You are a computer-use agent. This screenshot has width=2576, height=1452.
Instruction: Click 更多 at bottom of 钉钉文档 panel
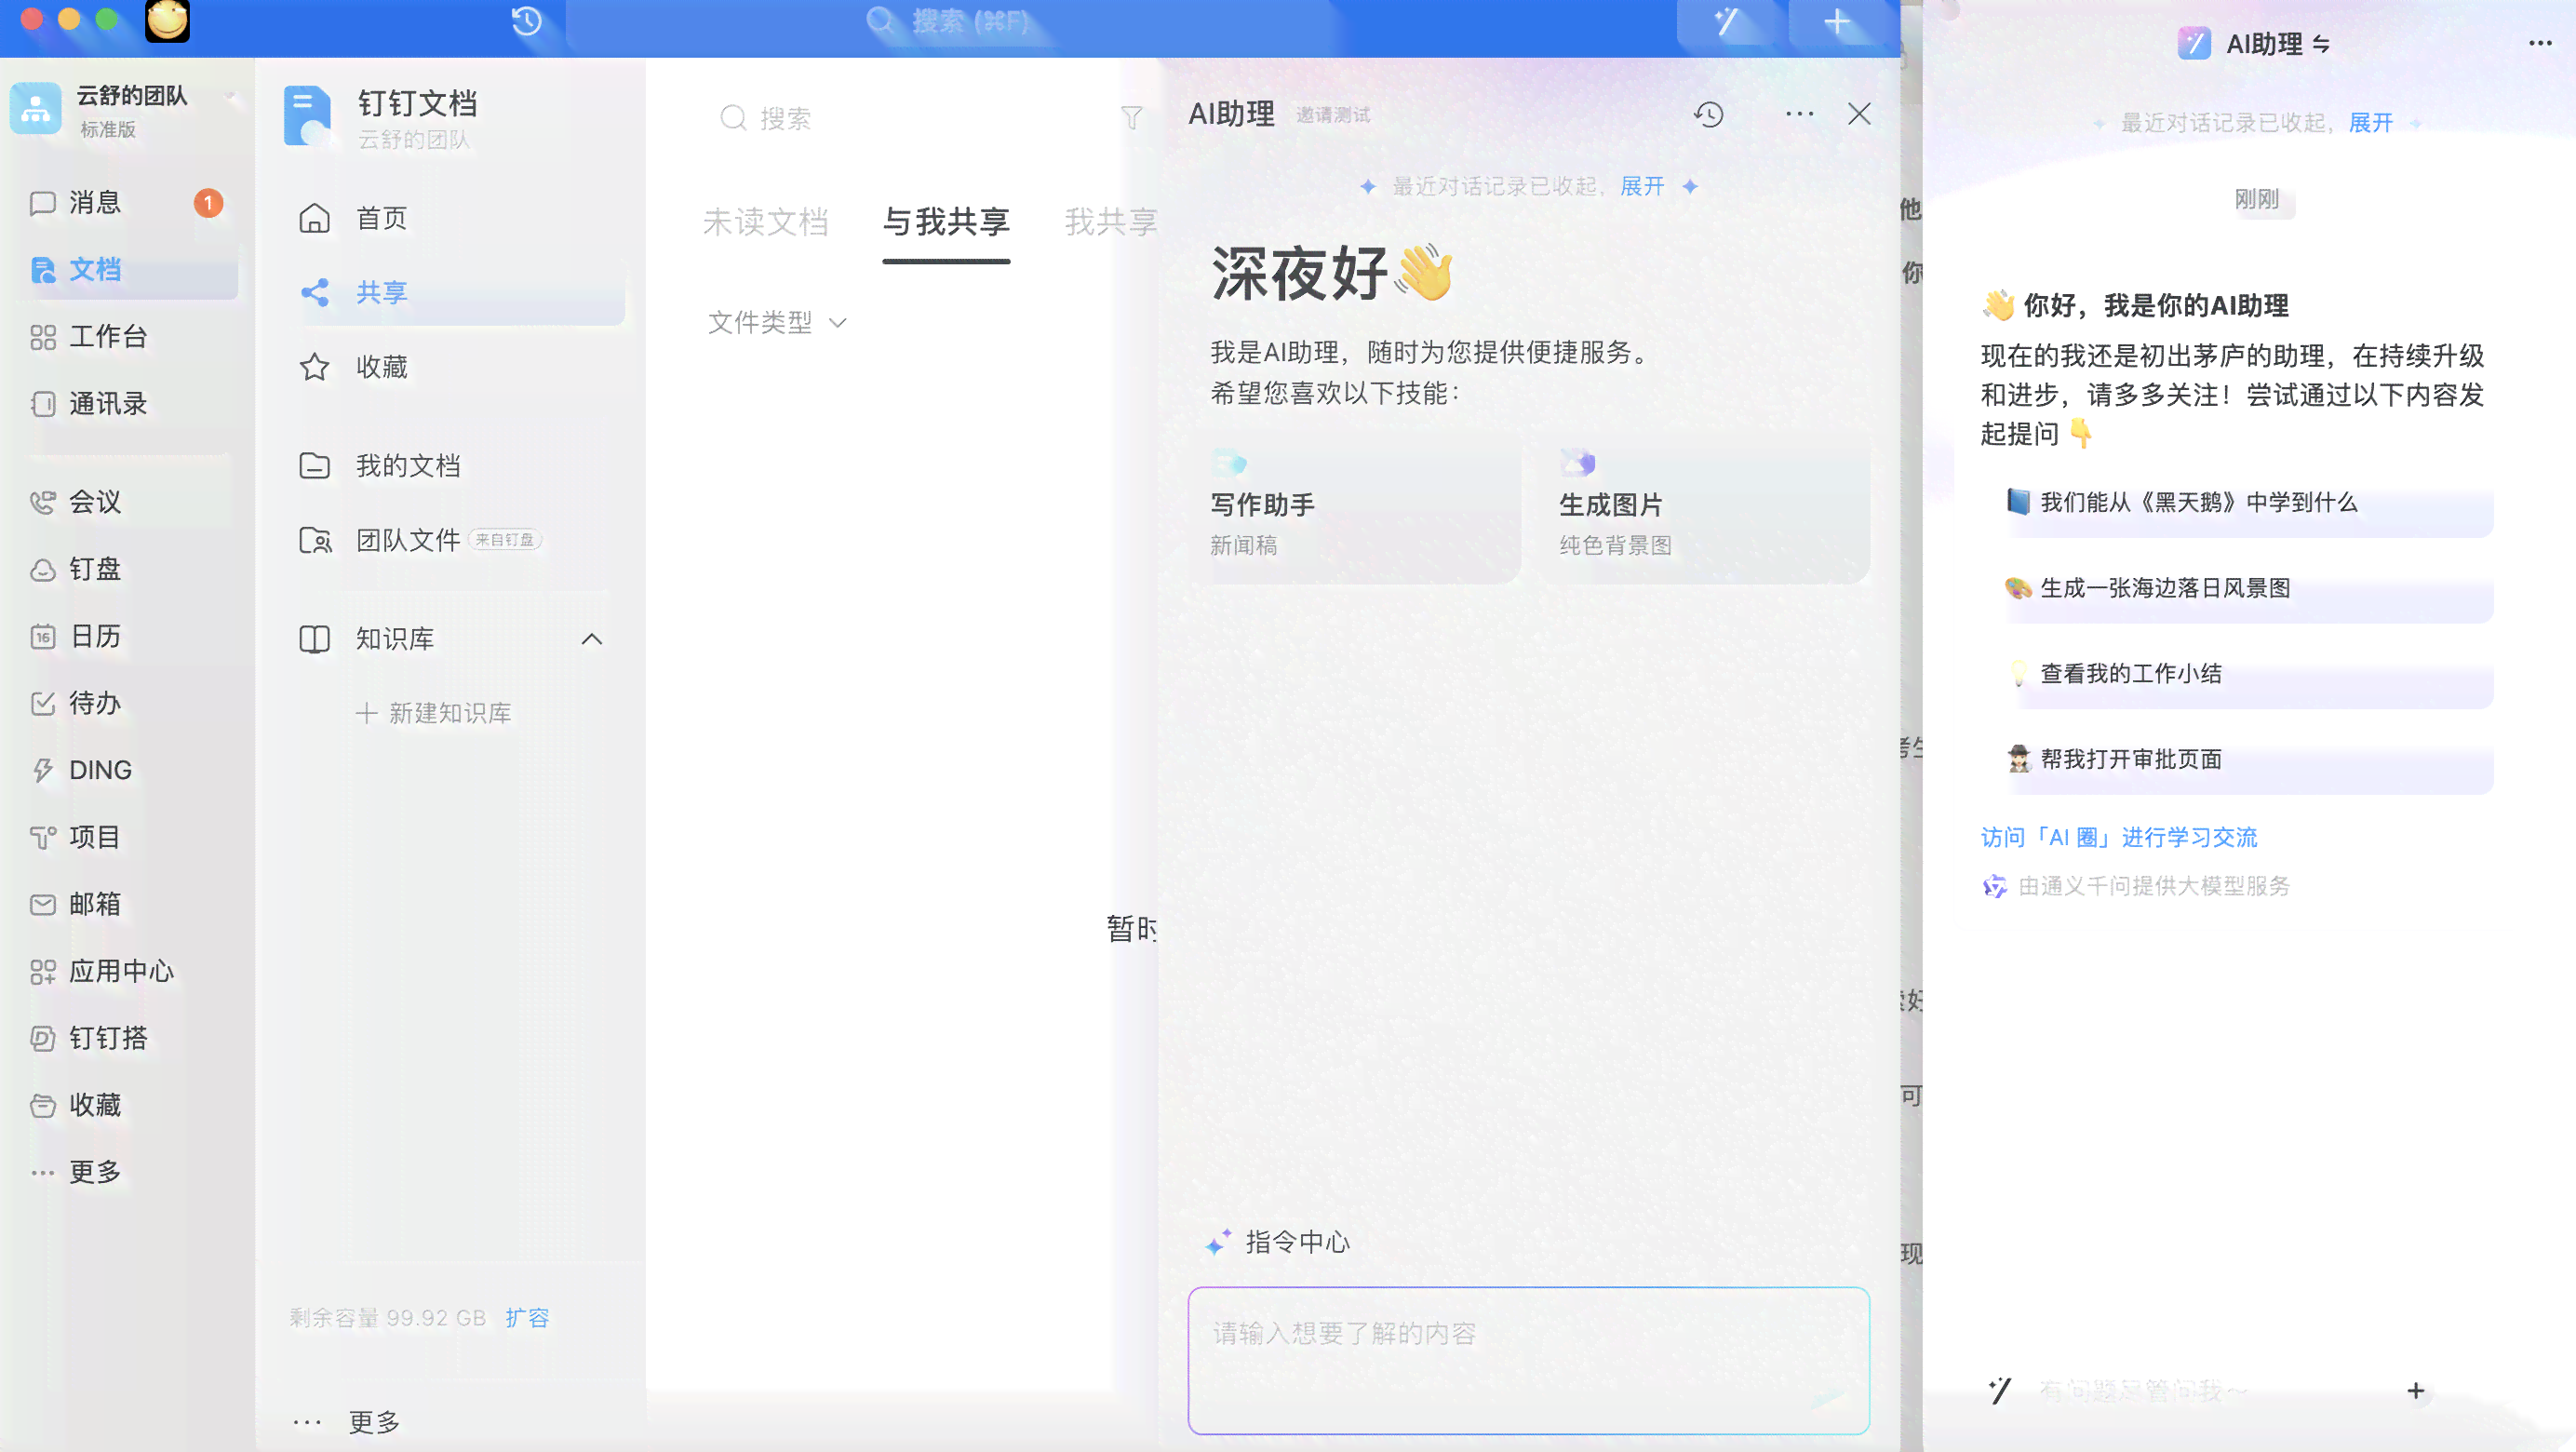348,1422
